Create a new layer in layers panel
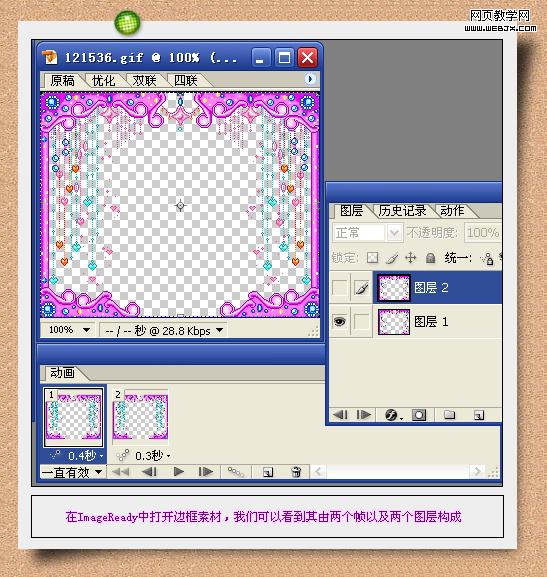547x577 pixels. (x=479, y=415)
